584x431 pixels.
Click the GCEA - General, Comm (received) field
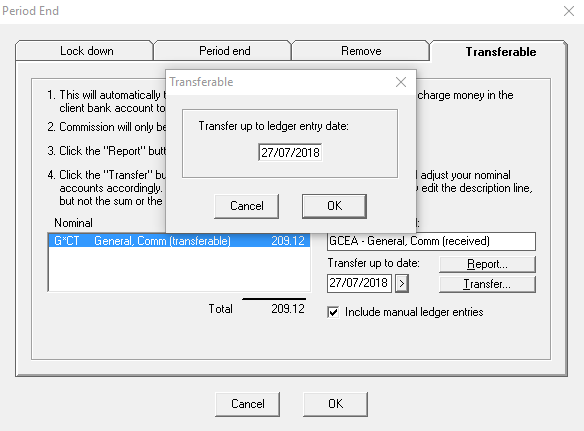coord(431,241)
